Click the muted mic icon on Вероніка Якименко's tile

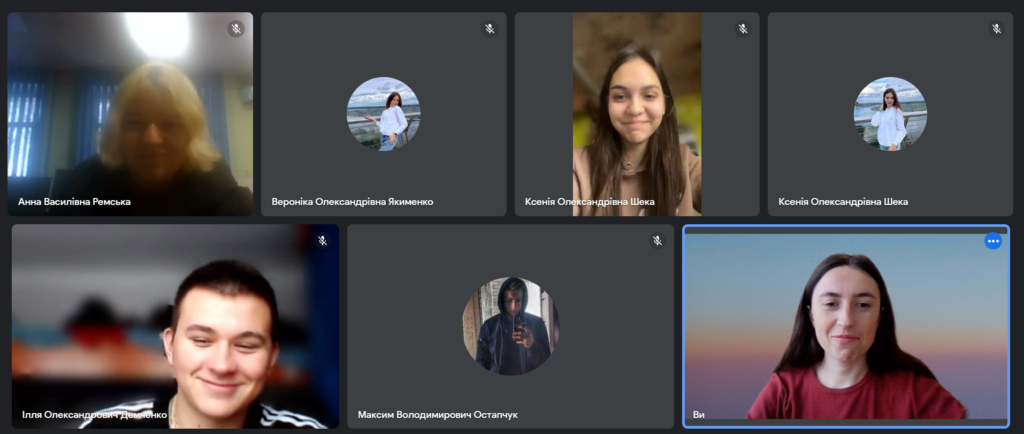pyautogui.click(x=489, y=29)
